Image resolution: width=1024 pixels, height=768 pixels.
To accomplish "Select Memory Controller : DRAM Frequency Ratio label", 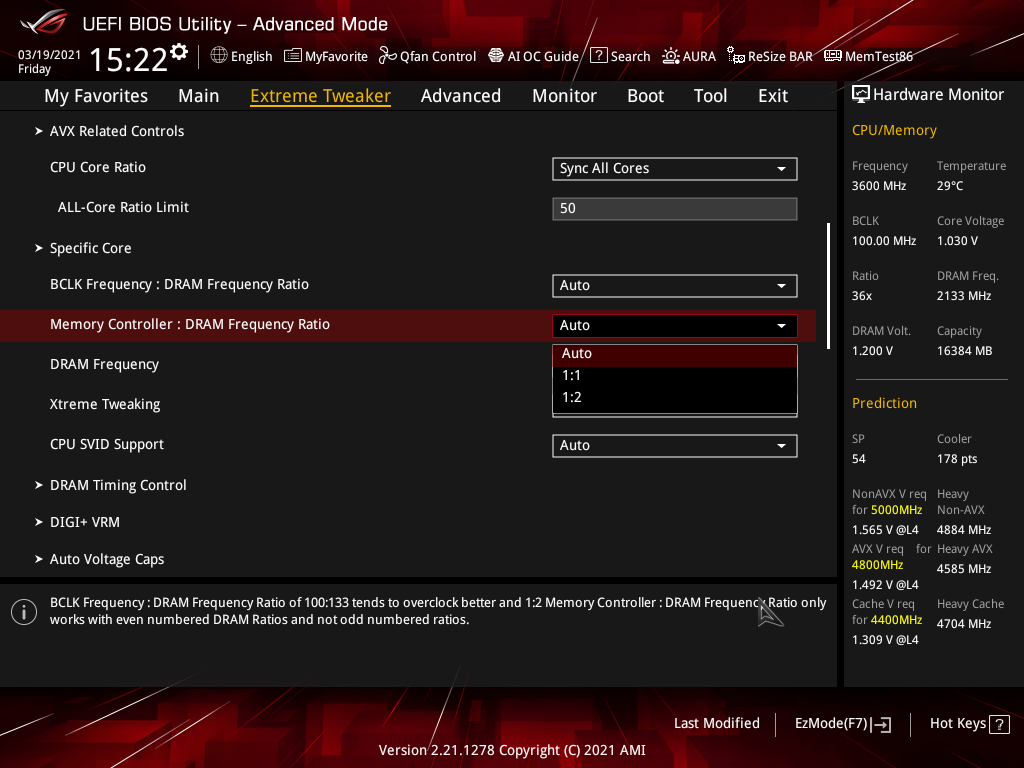I will tap(190, 325).
